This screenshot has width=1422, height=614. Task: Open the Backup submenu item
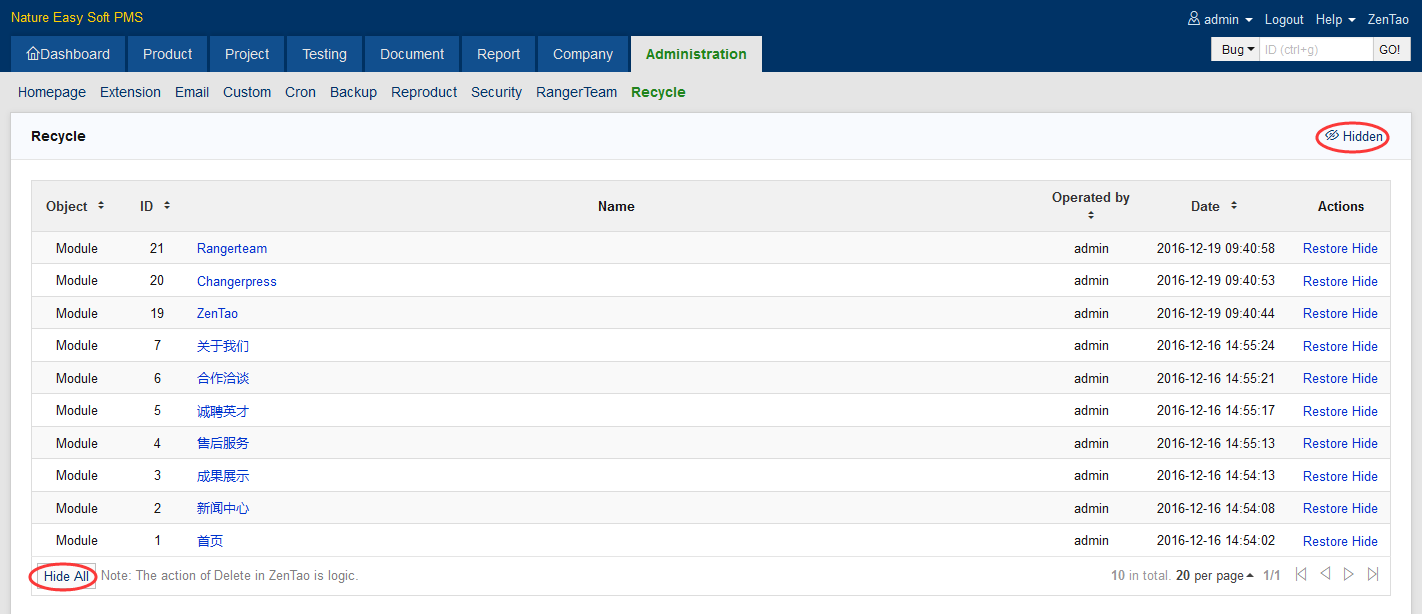coord(353,92)
